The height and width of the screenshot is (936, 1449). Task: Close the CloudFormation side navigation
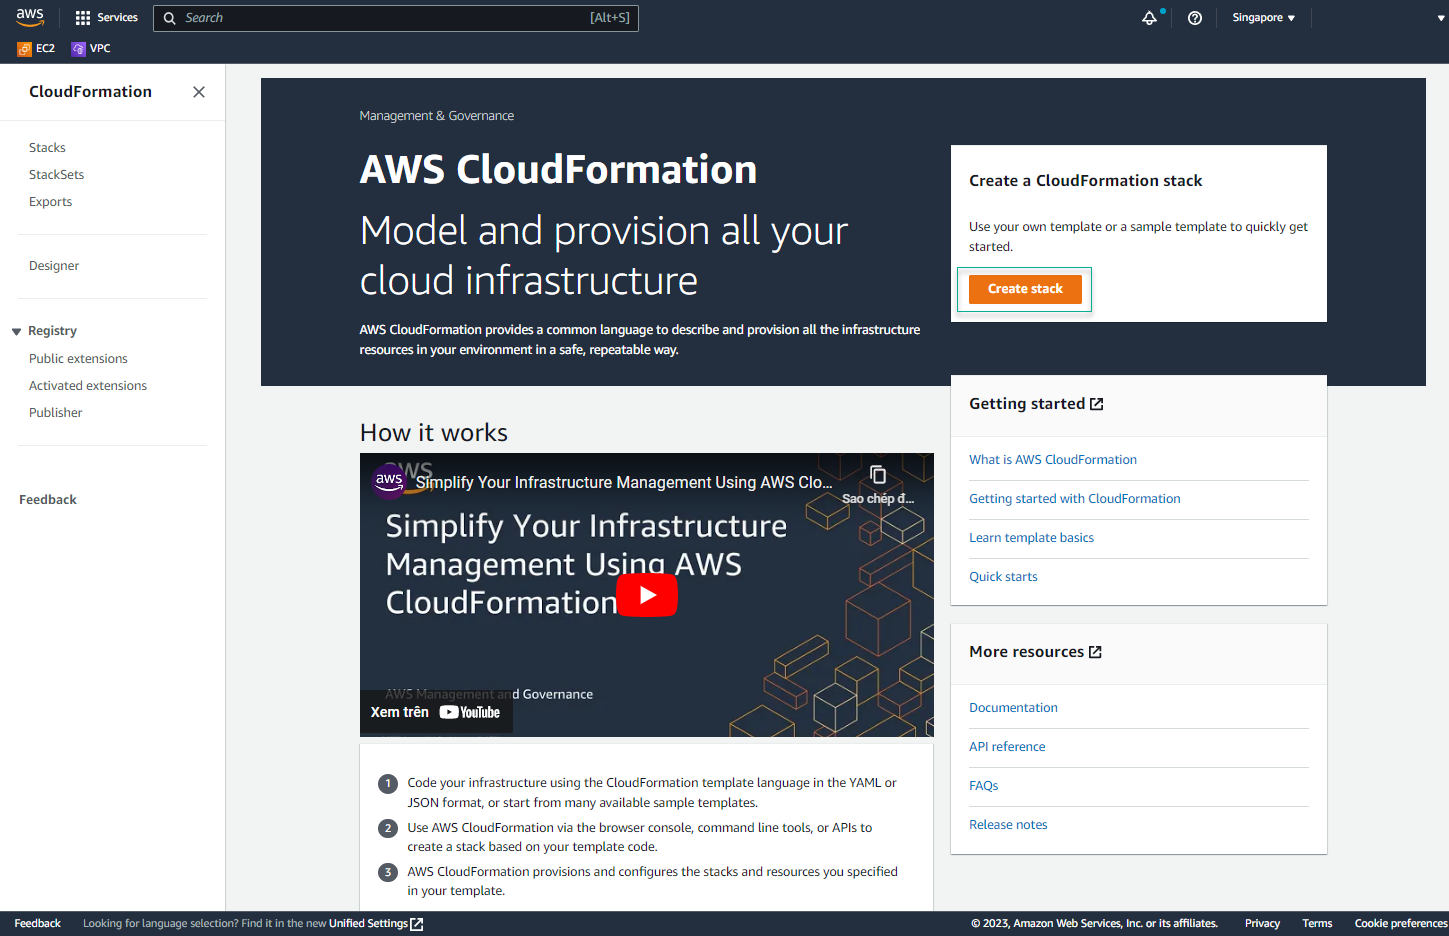[x=199, y=92]
